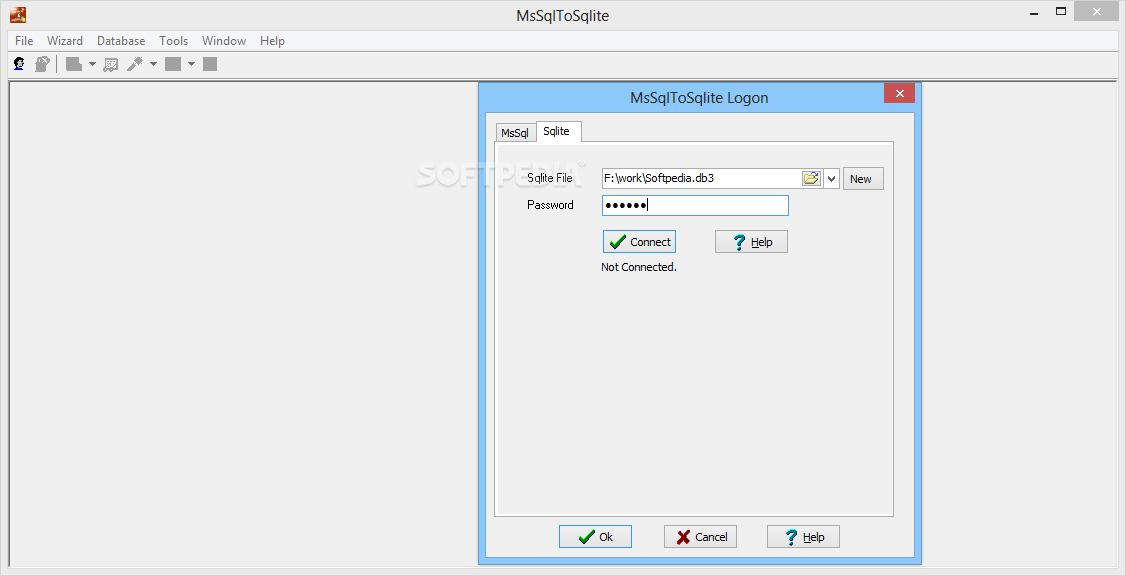Open dropdown arrow beside the wand icon
The width and height of the screenshot is (1126, 576).
click(153, 65)
